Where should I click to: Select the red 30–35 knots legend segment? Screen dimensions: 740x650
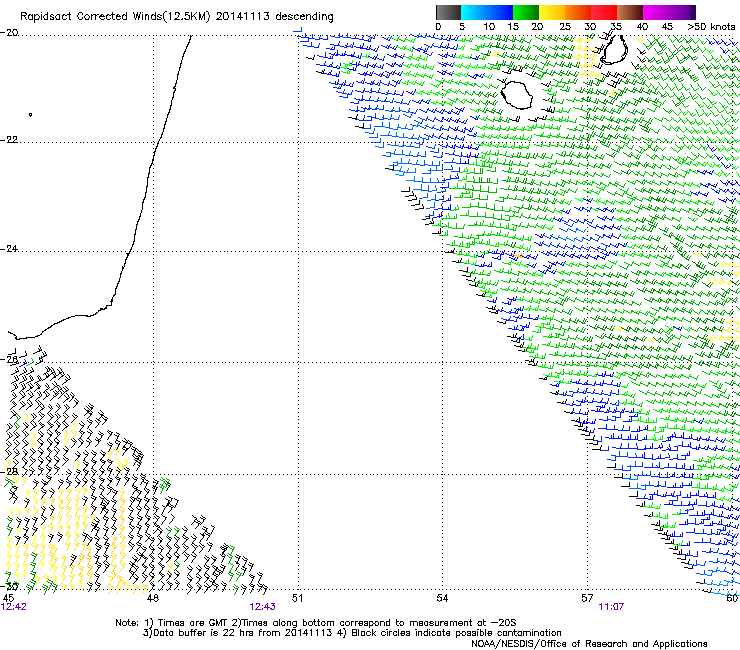click(604, 12)
